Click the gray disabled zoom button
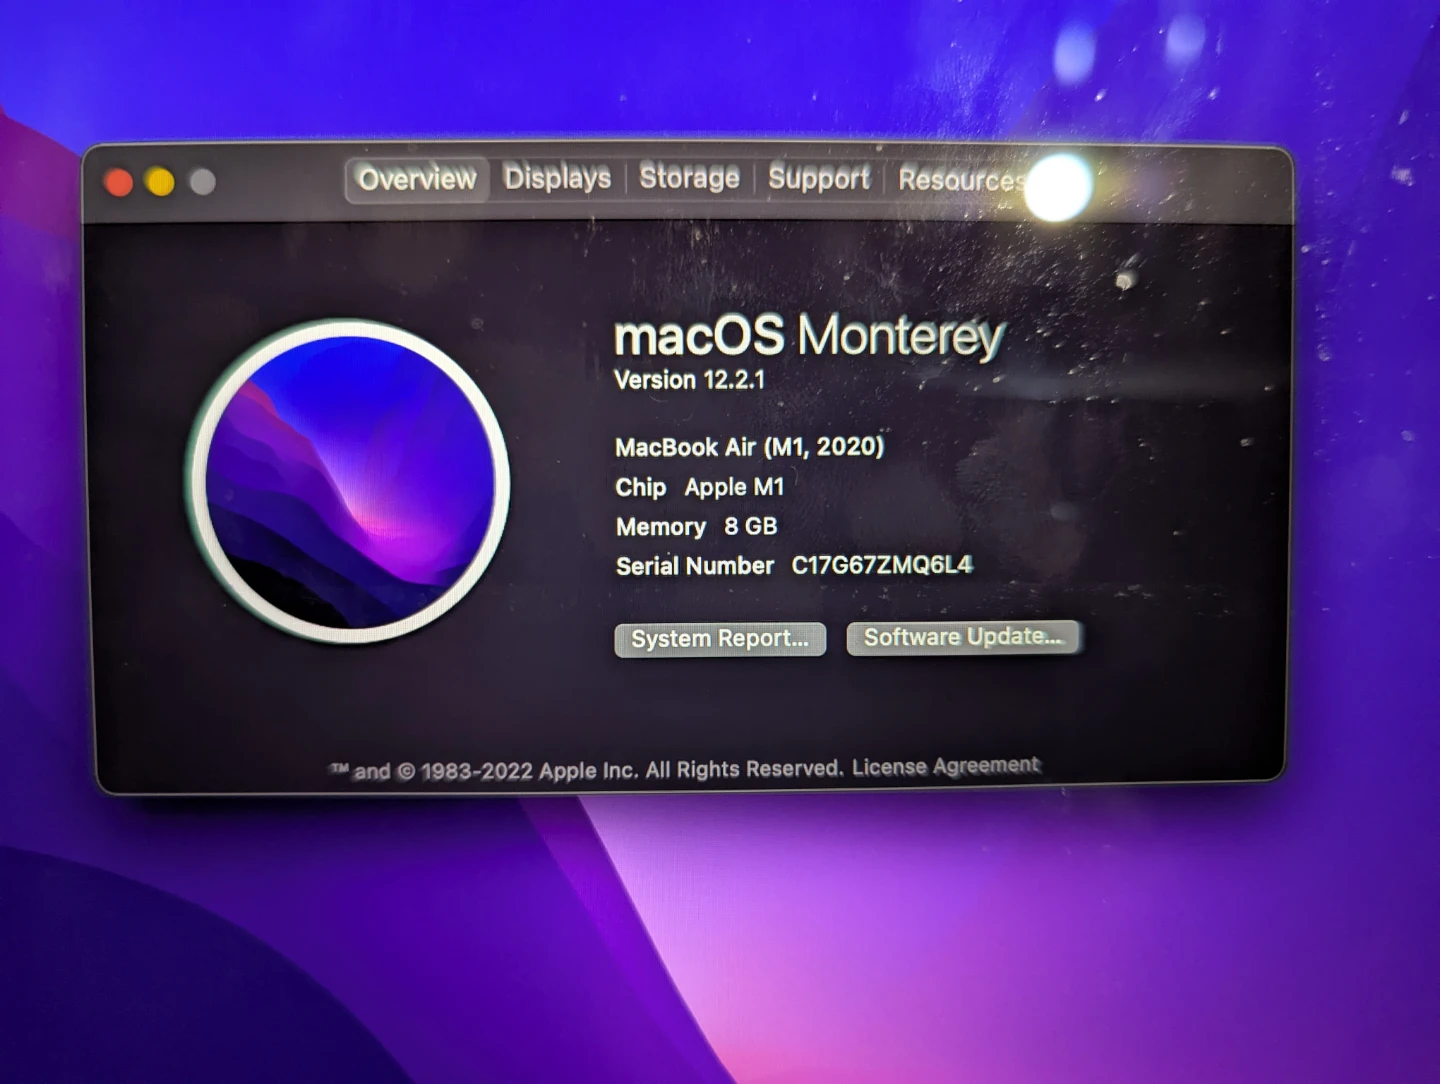The height and width of the screenshot is (1084, 1440). (x=202, y=182)
